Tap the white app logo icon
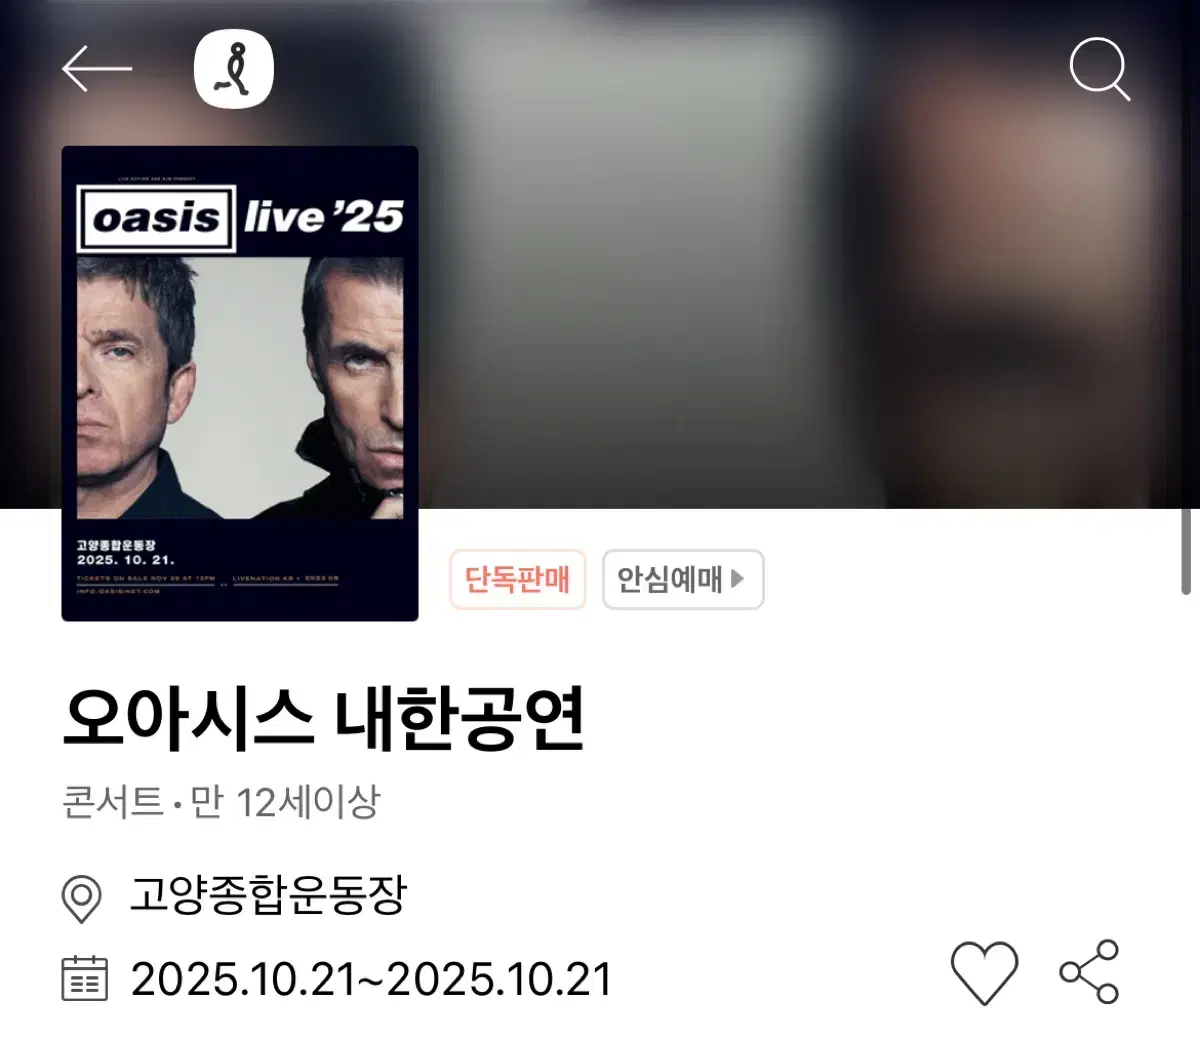 click(233, 69)
